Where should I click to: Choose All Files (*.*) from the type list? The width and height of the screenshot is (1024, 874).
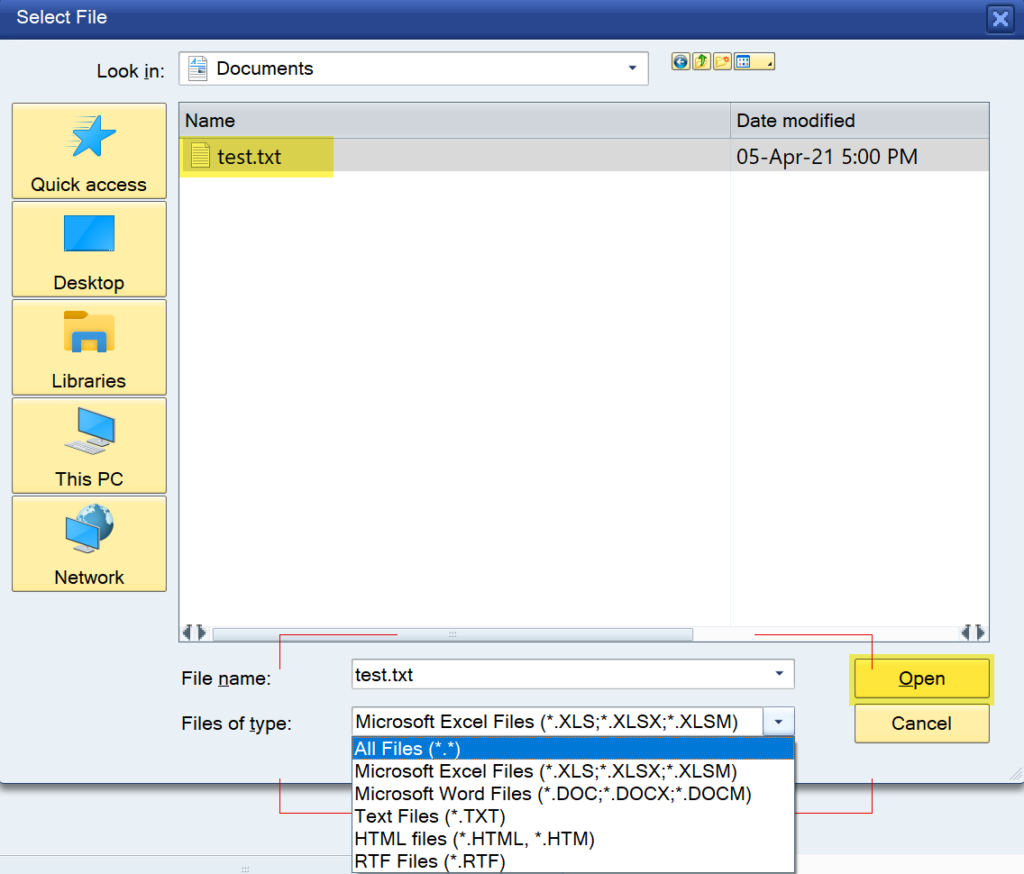(573, 749)
